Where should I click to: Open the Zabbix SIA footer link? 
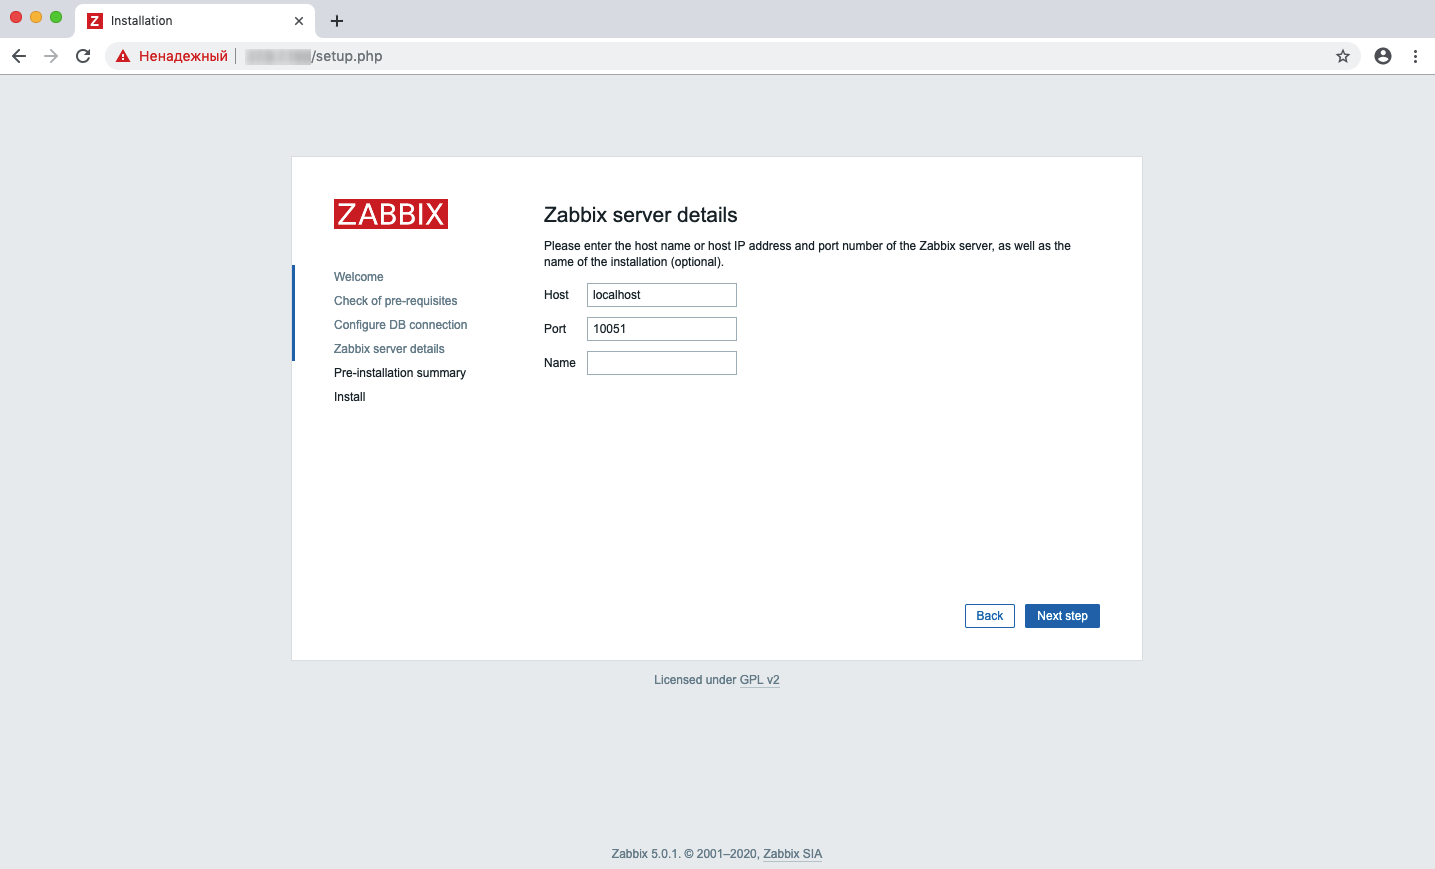coord(792,854)
